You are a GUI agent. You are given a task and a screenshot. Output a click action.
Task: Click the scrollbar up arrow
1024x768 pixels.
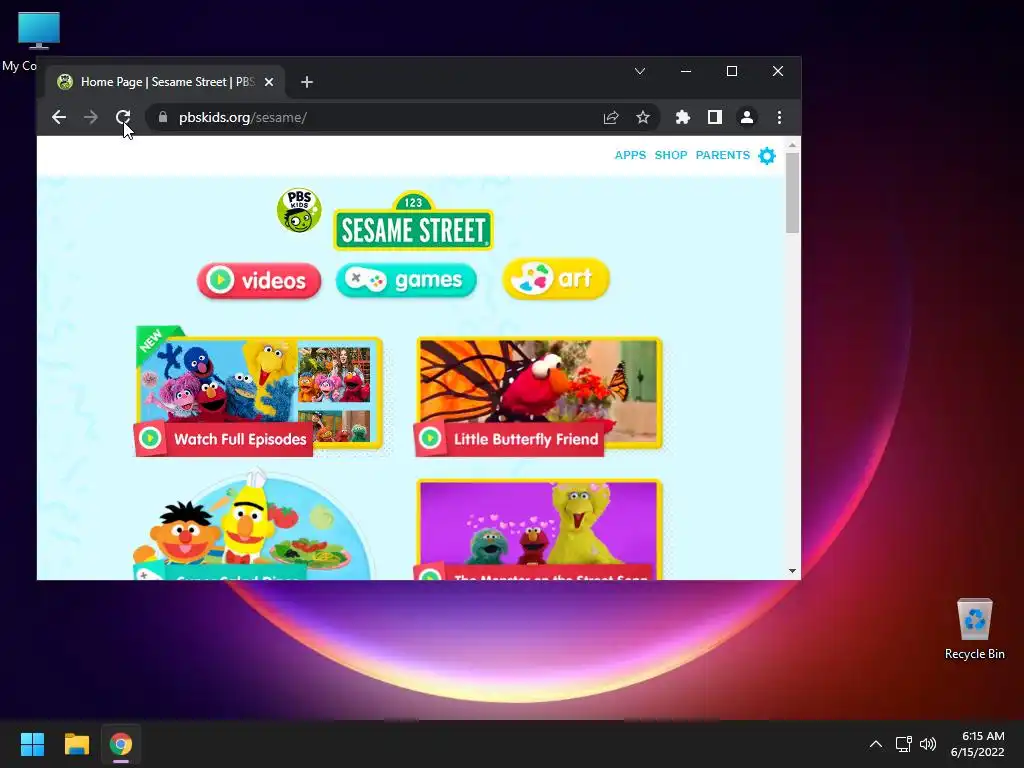[792, 145]
